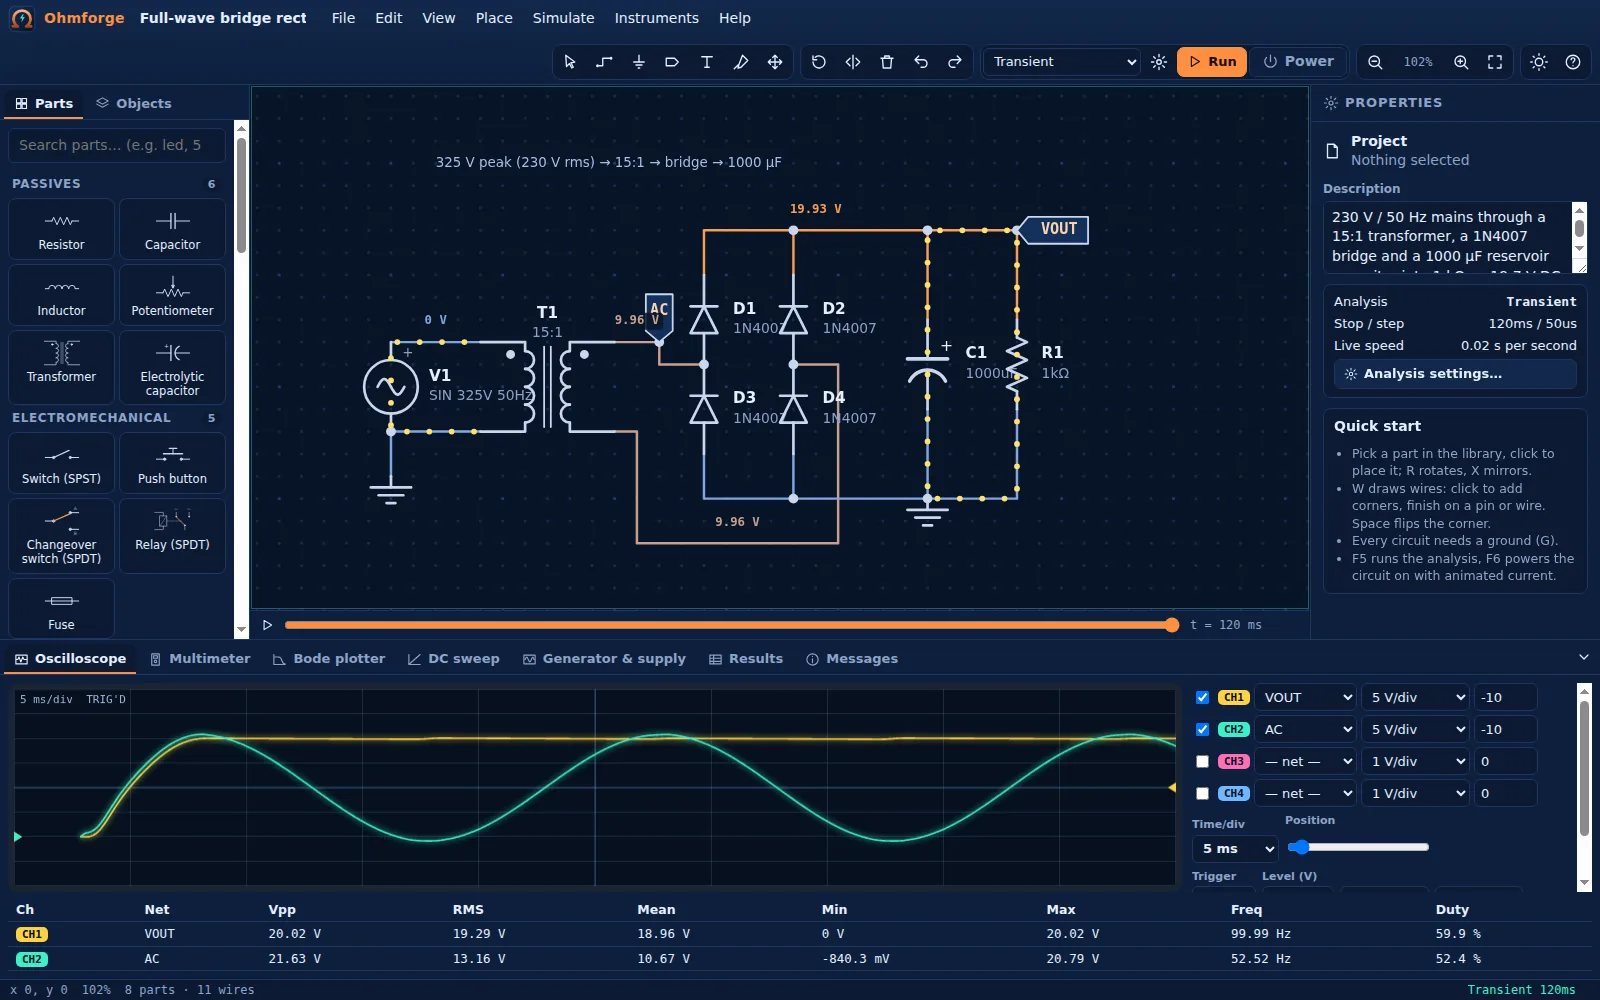Select the ground symbol tool

click(638, 62)
